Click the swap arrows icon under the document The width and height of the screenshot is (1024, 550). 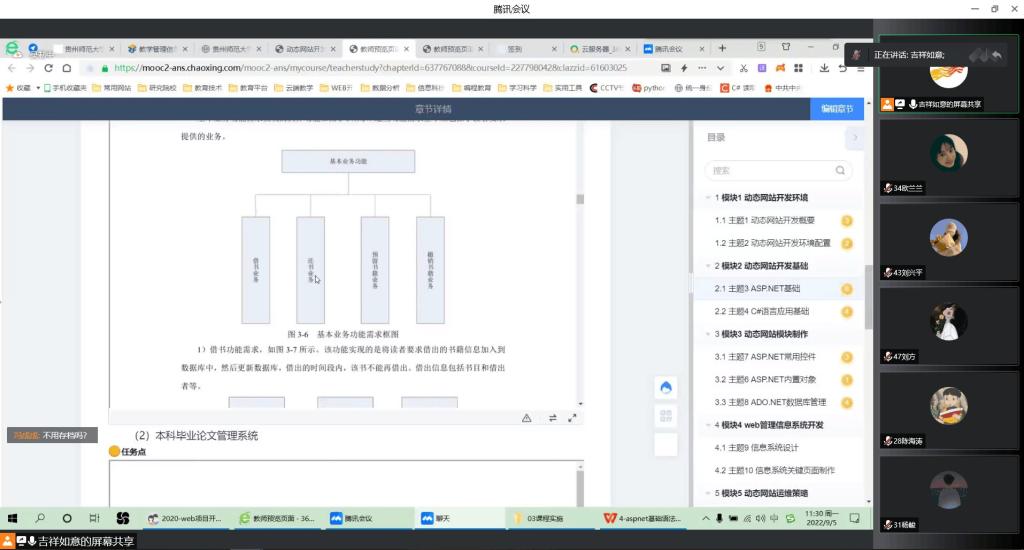[551, 418]
